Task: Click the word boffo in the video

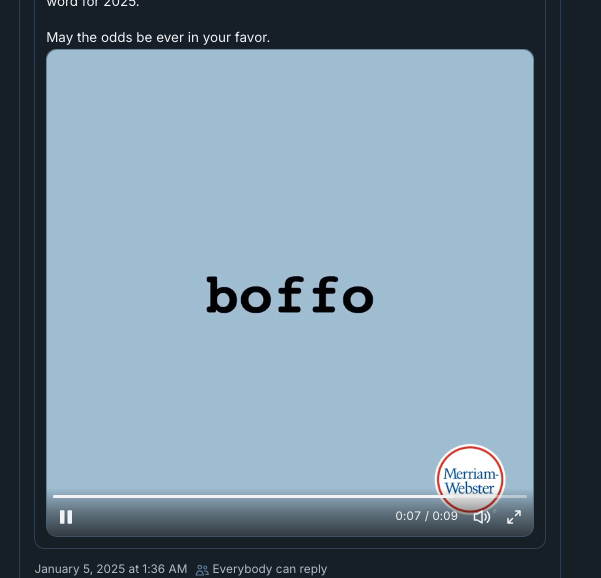Action: pyautogui.click(x=290, y=295)
